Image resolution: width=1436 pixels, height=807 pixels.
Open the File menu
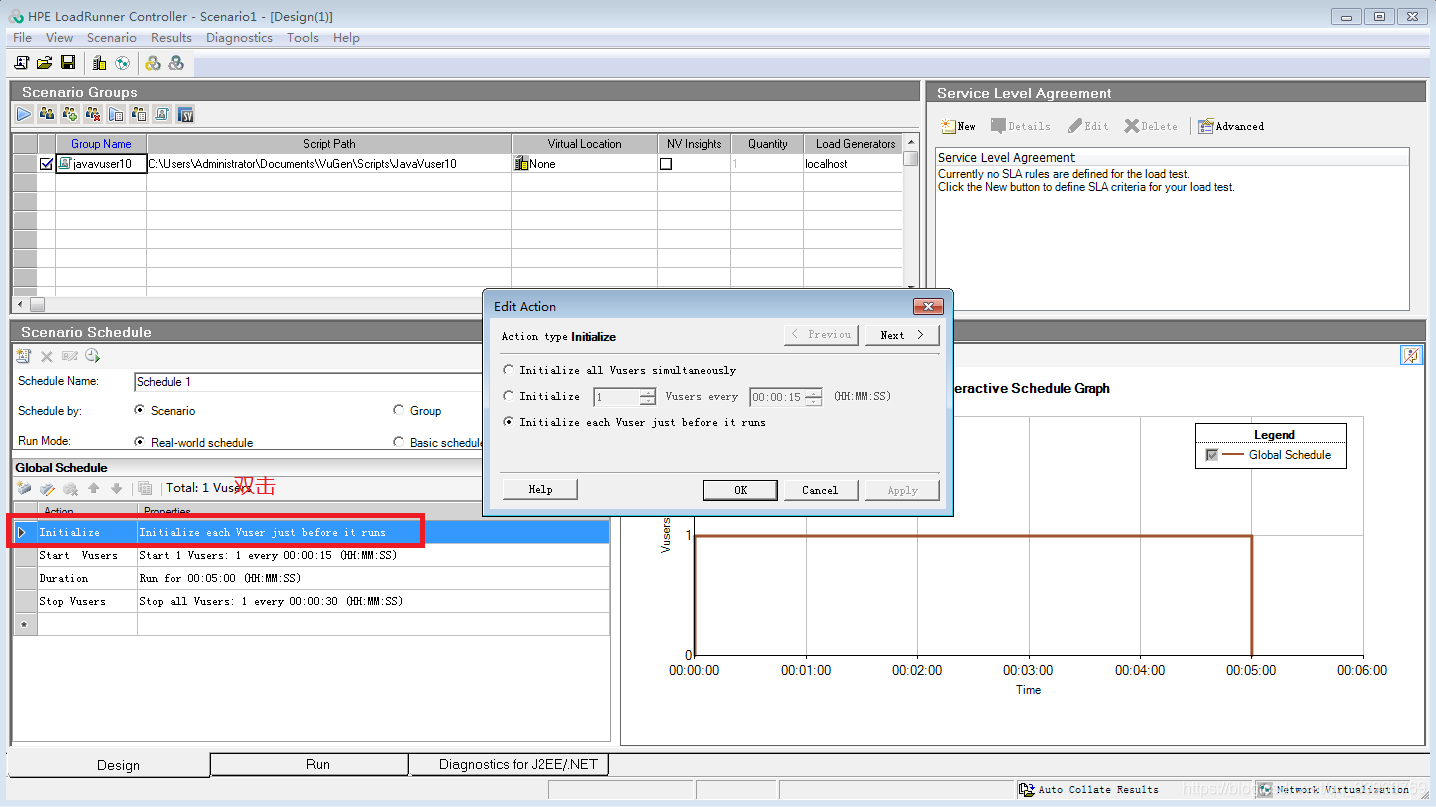22,38
